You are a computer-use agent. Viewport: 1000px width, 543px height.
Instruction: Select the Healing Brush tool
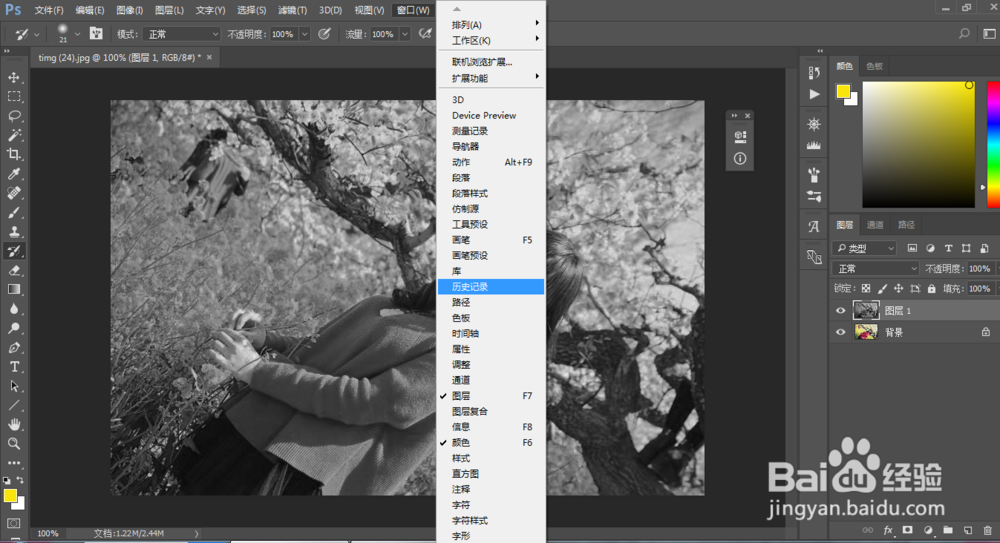pyautogui.click(x=14, y=193)
